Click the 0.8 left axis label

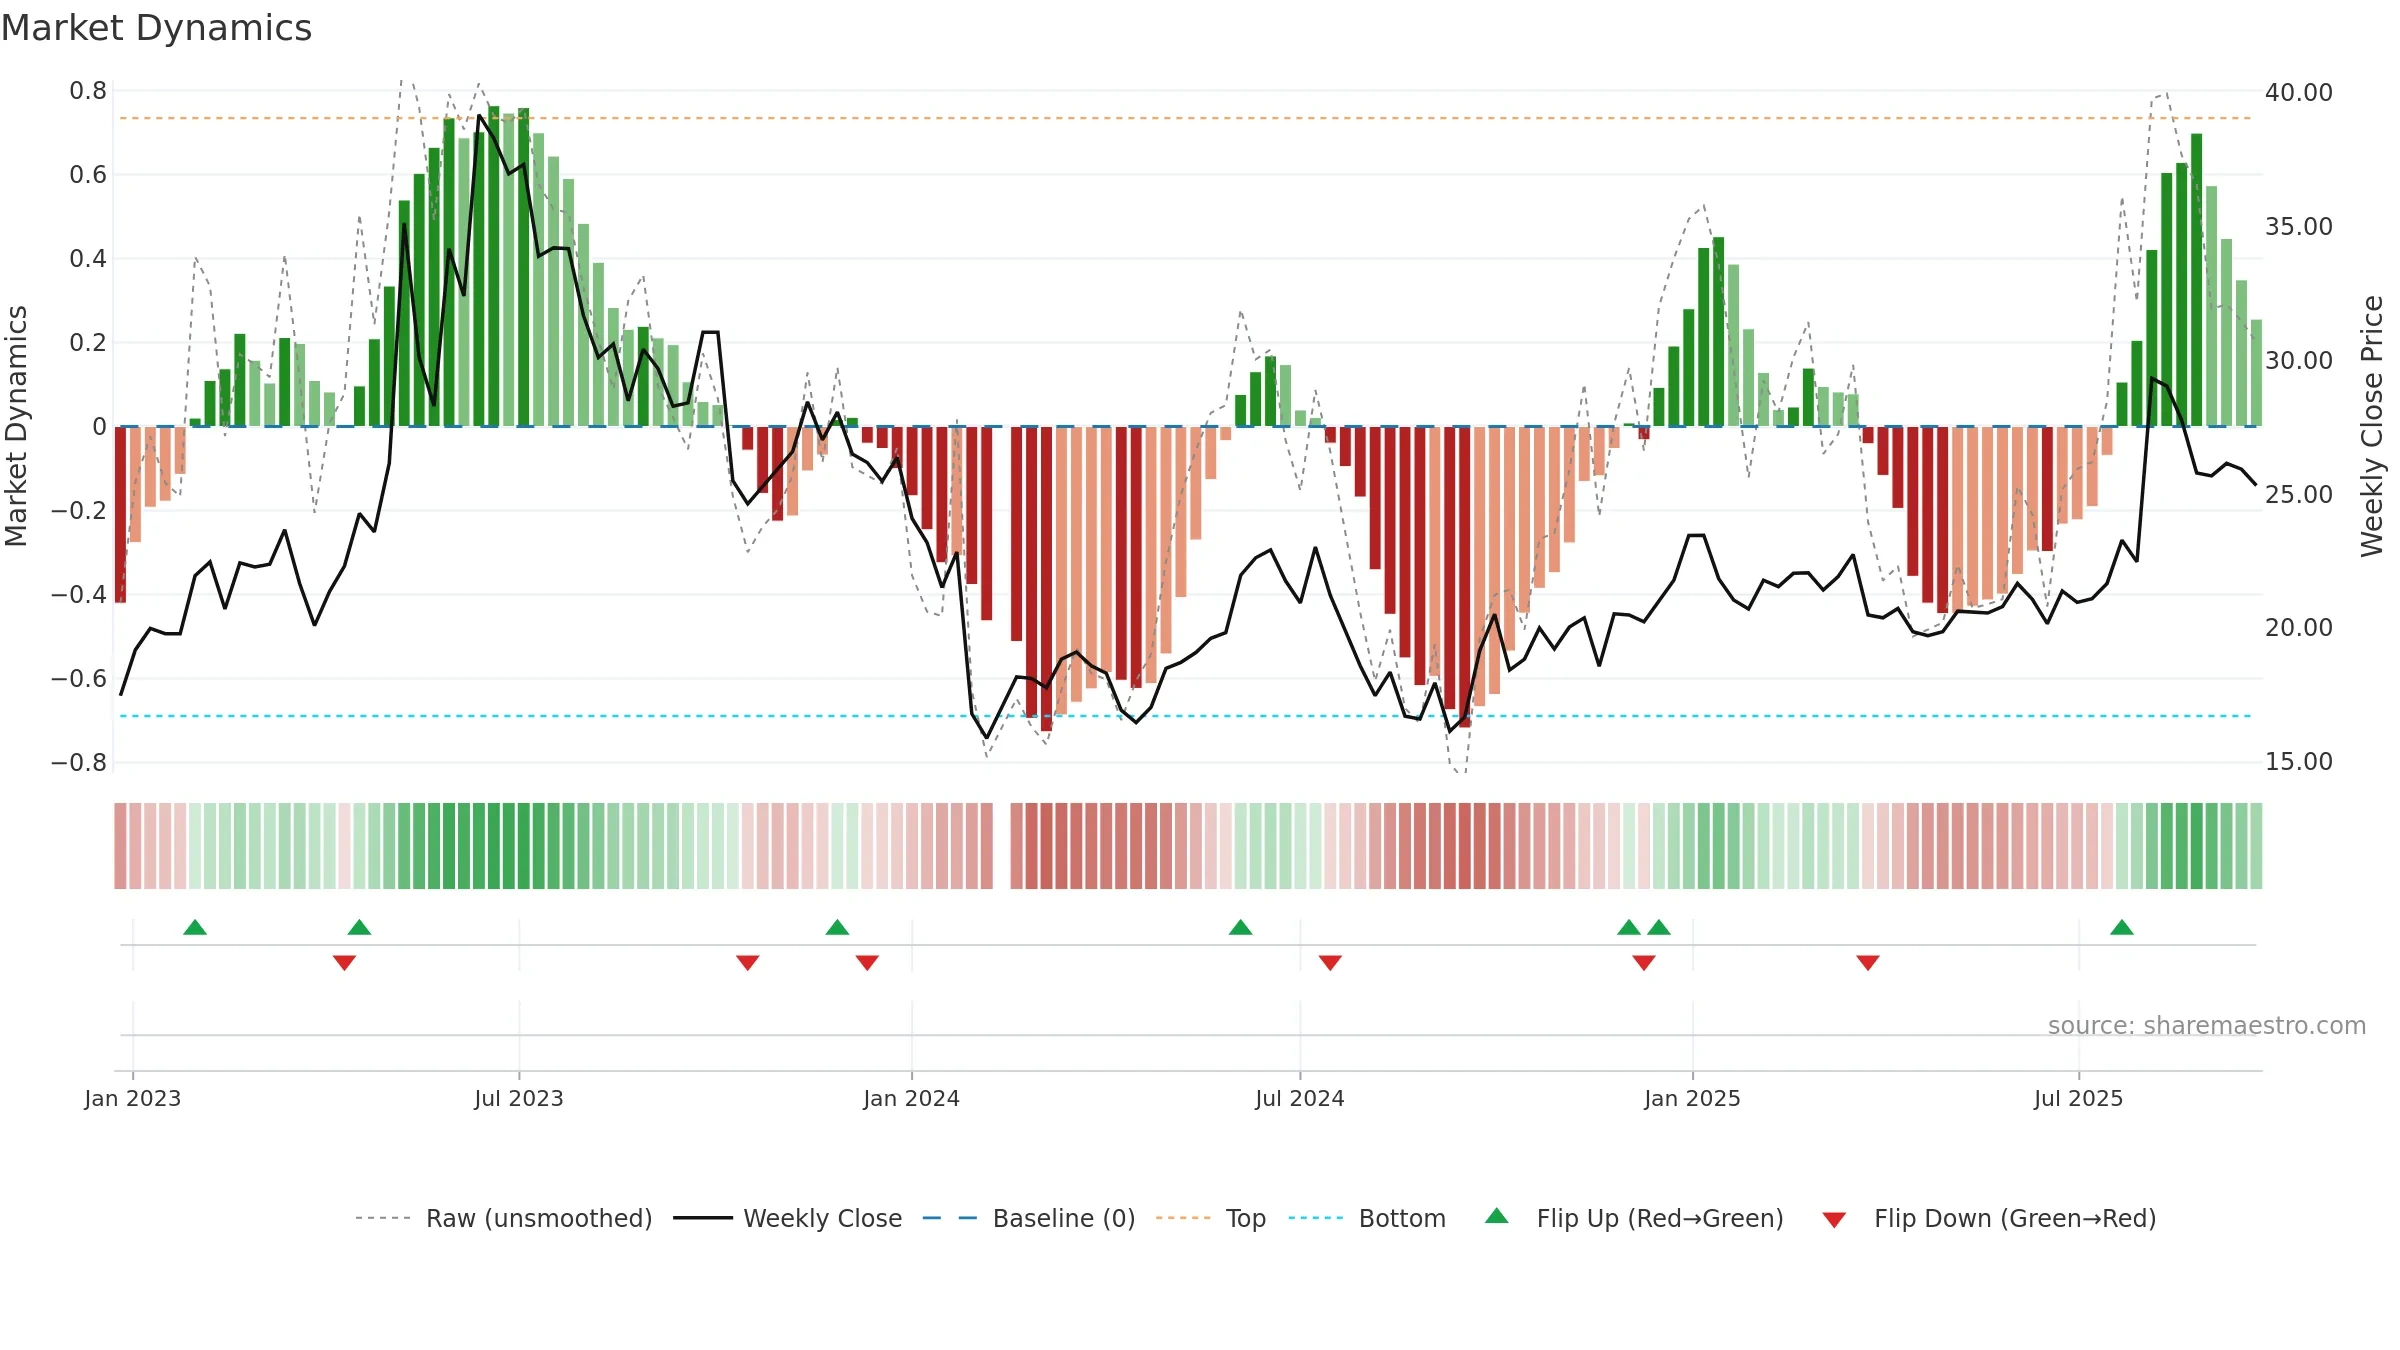pyautogui.click(x=88, y=91)
